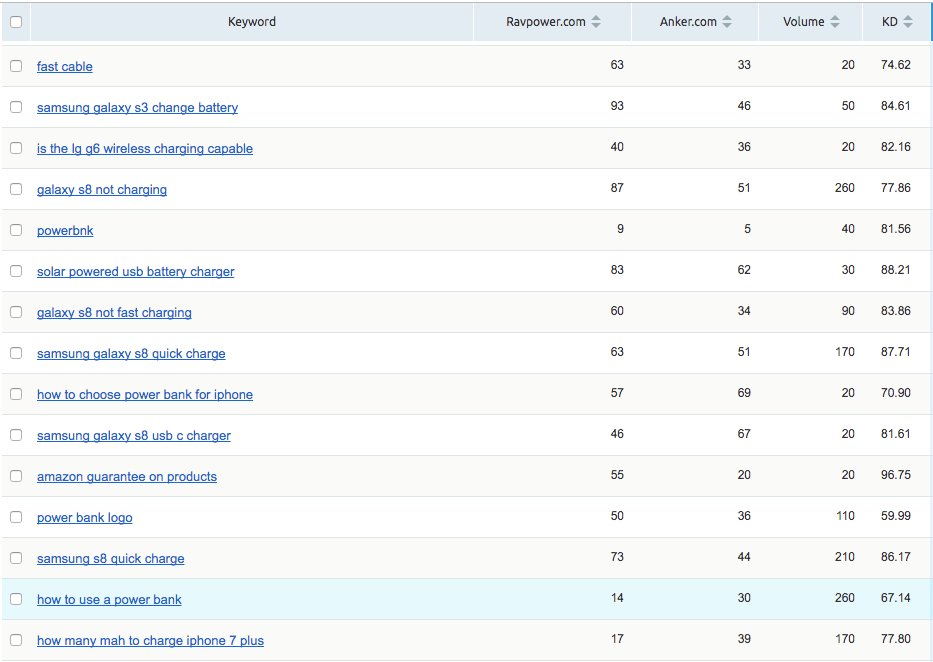Click the Ravpower.com column header label
Screen dimensions: 933x662
pos(546,22)
